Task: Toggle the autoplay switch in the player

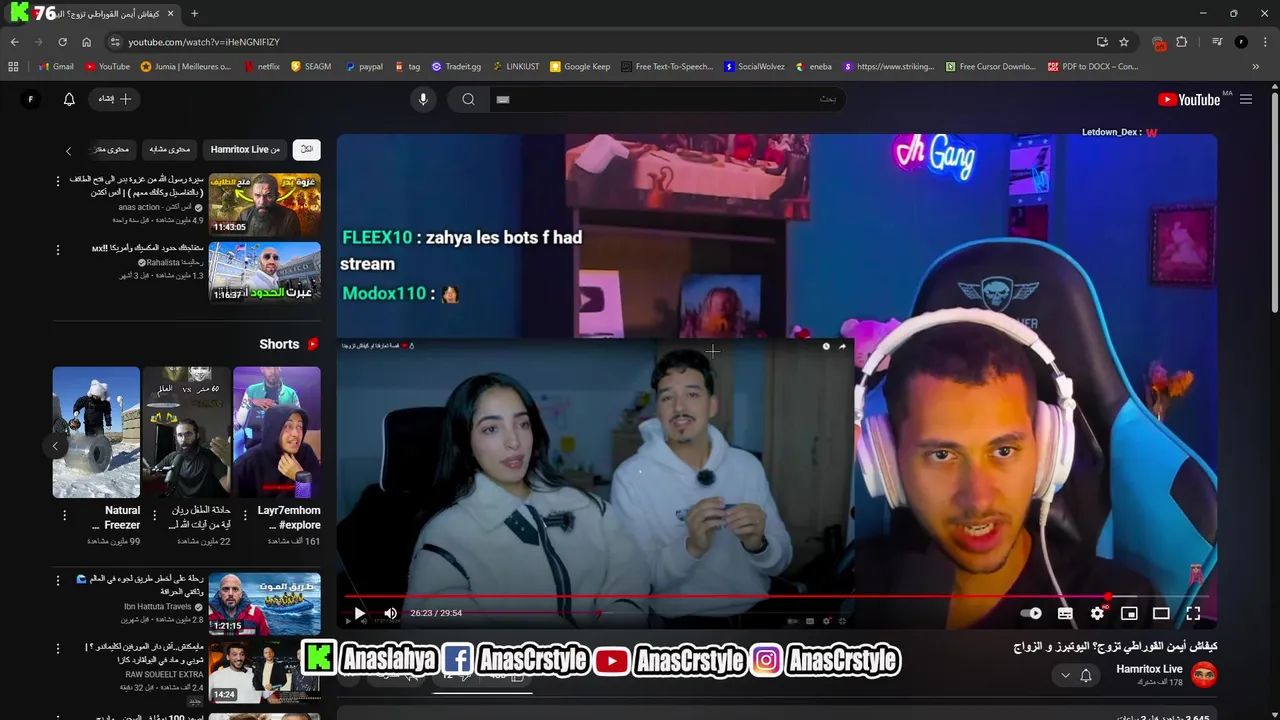Action: click(x=1030, y=613)
